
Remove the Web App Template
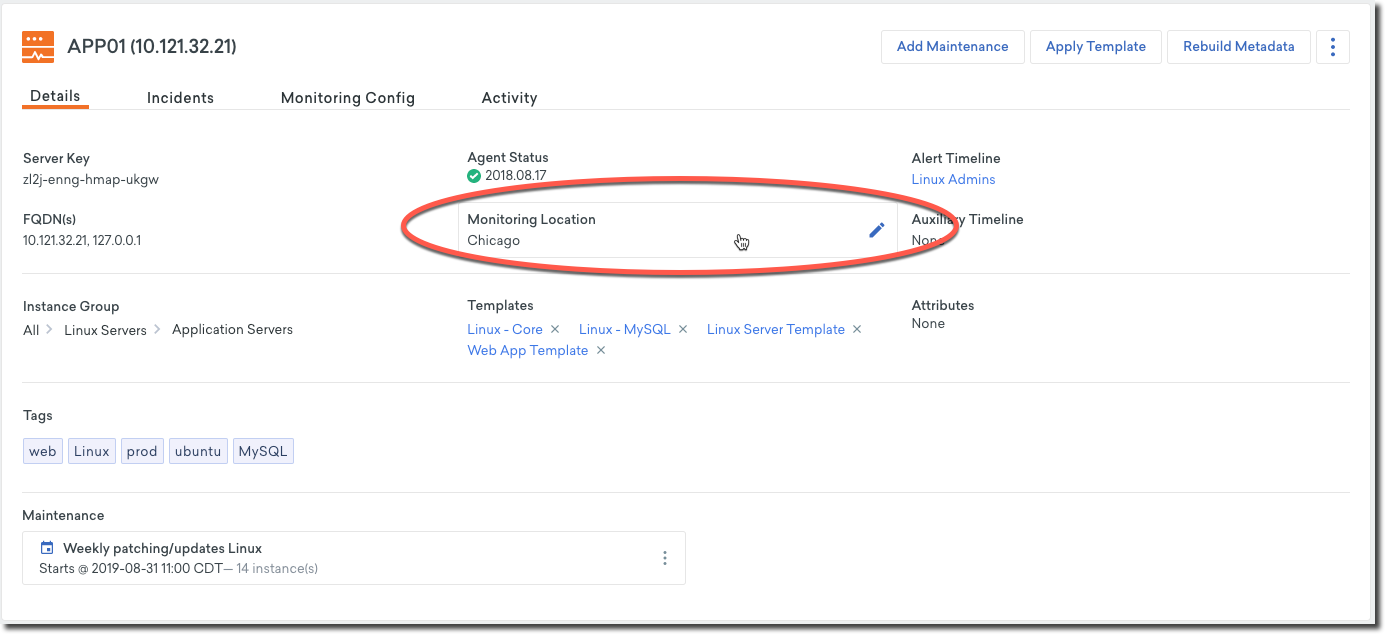click(601, 350)
